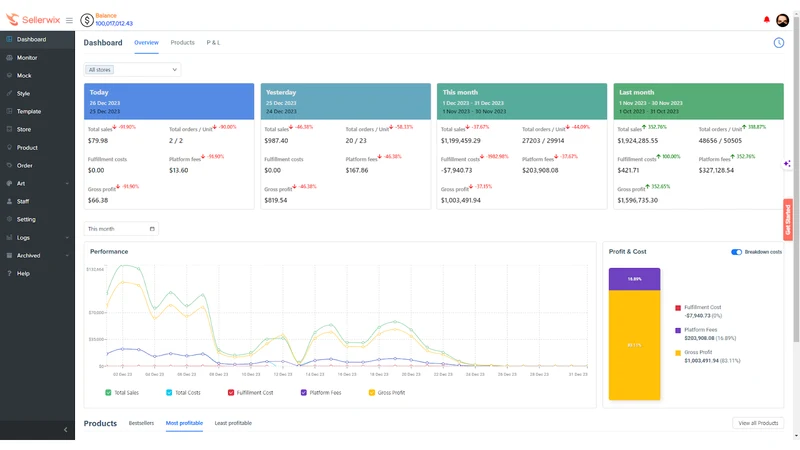Viewport: 800px width, 450px height.
Task: Click the Setting gear icon
Action: [9, 219]
